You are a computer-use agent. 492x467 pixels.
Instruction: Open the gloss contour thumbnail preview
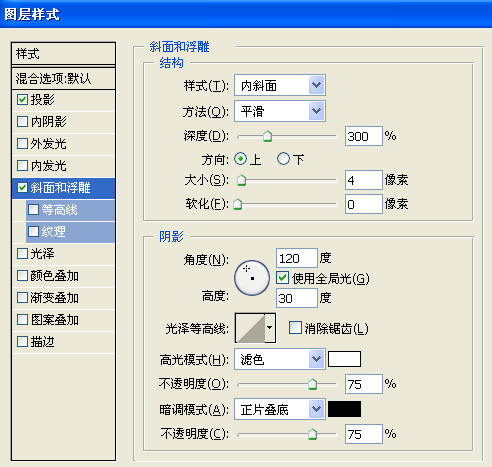(x=250, y=328)
